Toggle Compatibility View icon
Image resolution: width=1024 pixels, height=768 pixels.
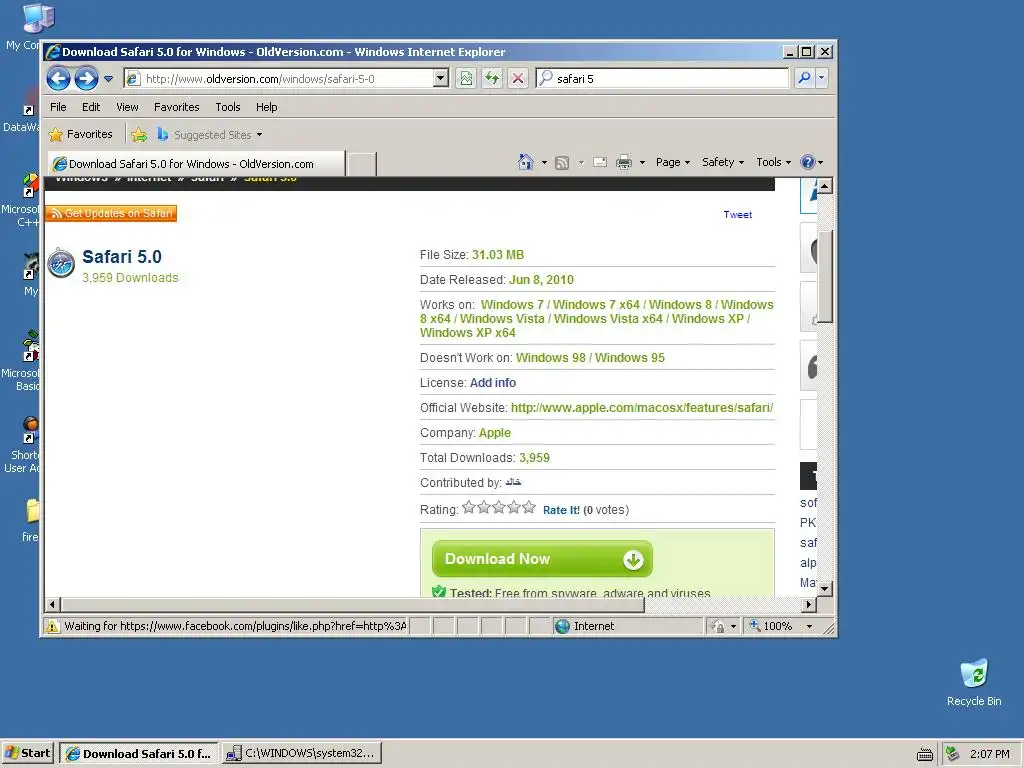coord(466,79)
